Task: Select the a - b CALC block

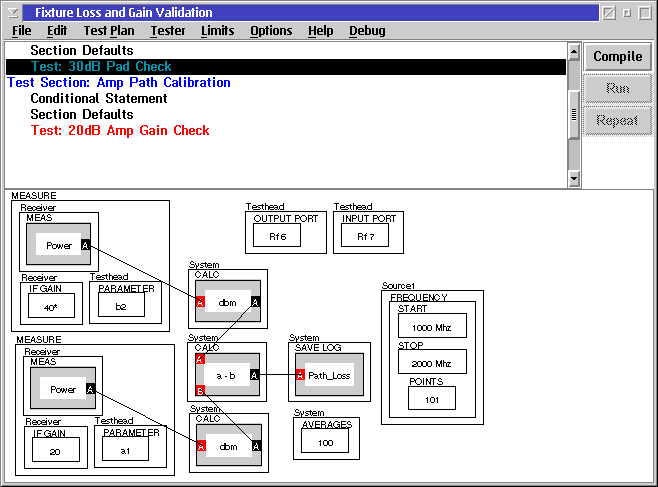Action: coord(227,375)
